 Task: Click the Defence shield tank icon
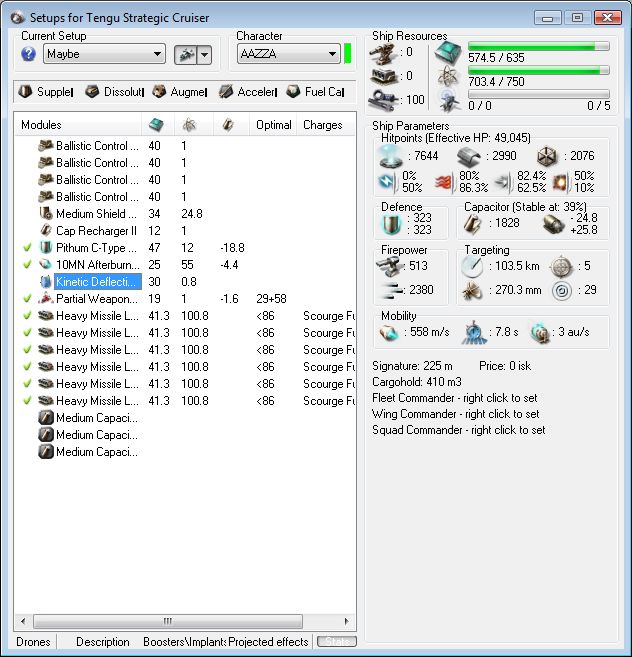click(392, 224)
